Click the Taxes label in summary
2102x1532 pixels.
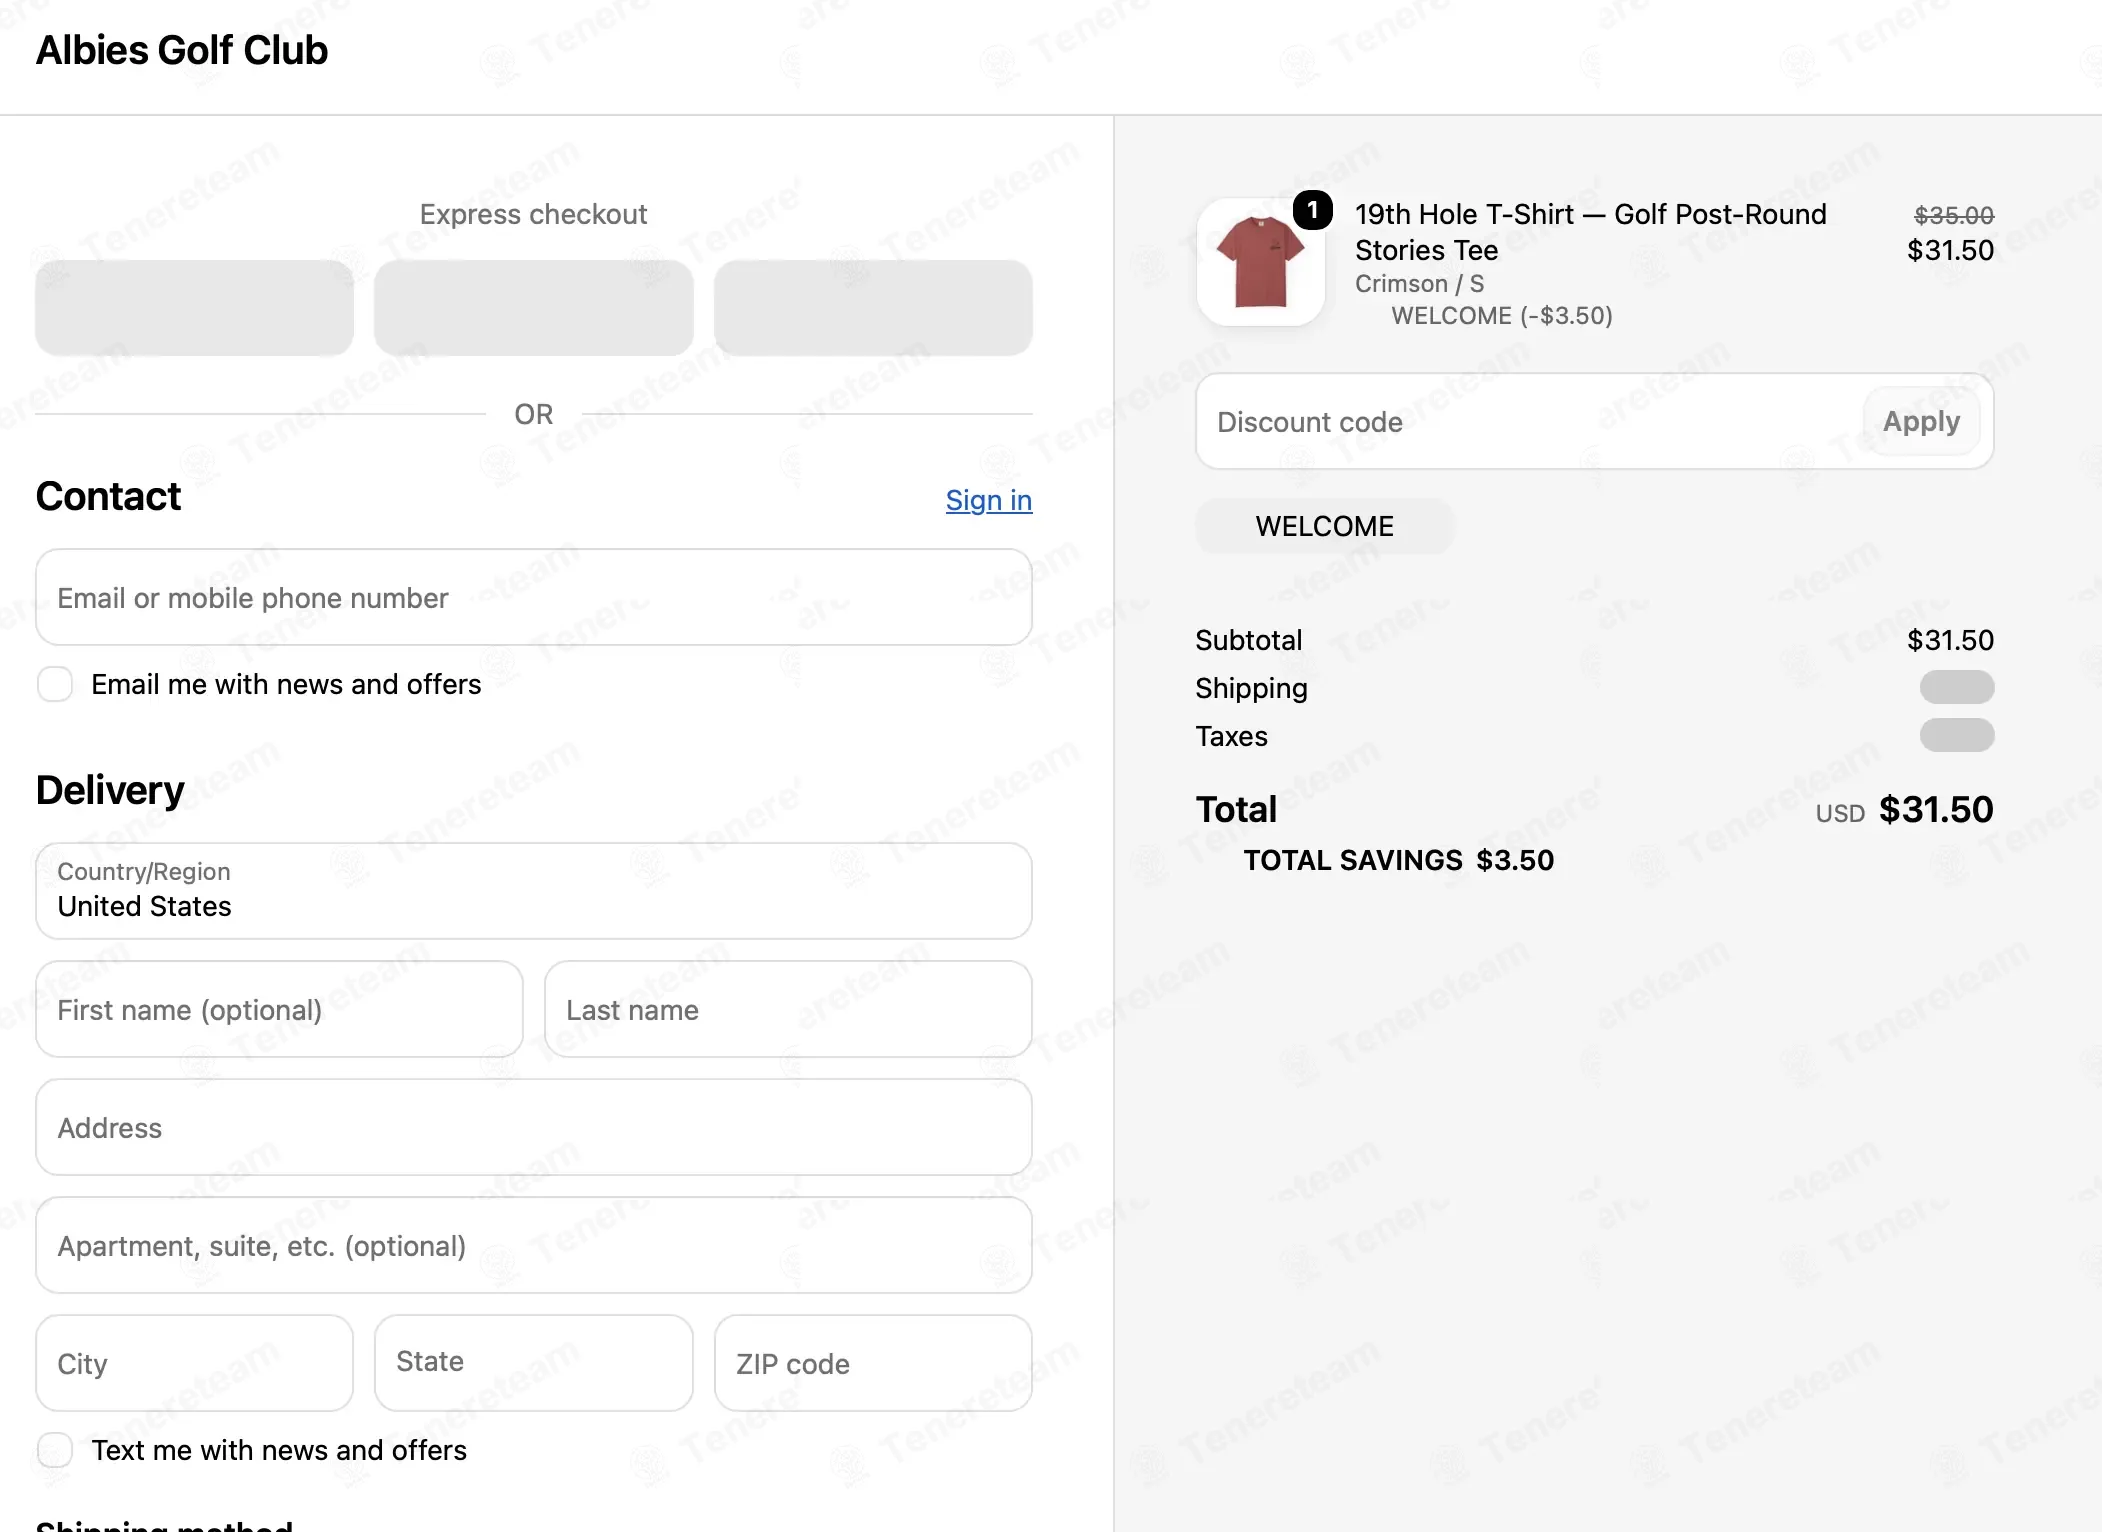[x=1231, y=736]
